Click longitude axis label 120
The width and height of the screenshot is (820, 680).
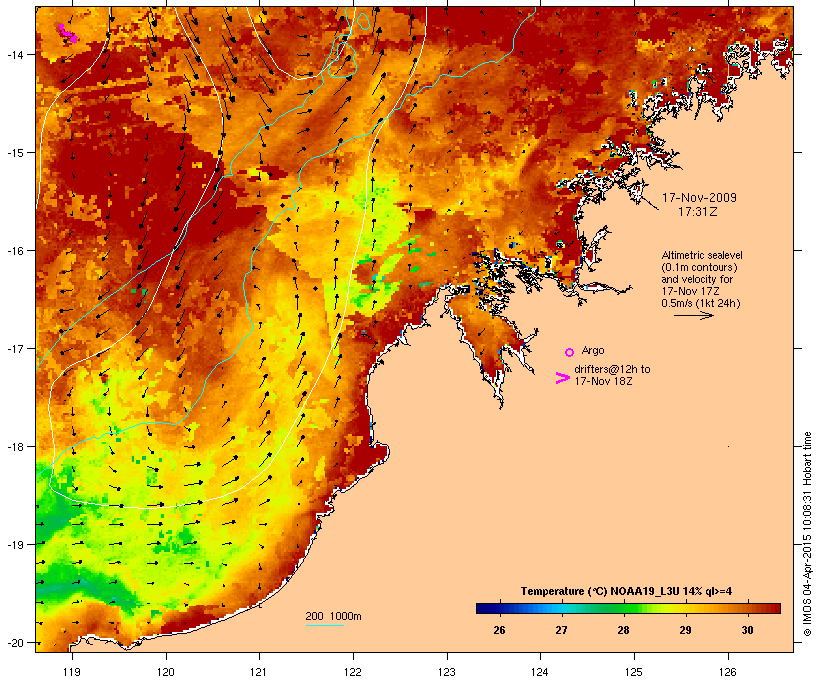coord(166,672)
